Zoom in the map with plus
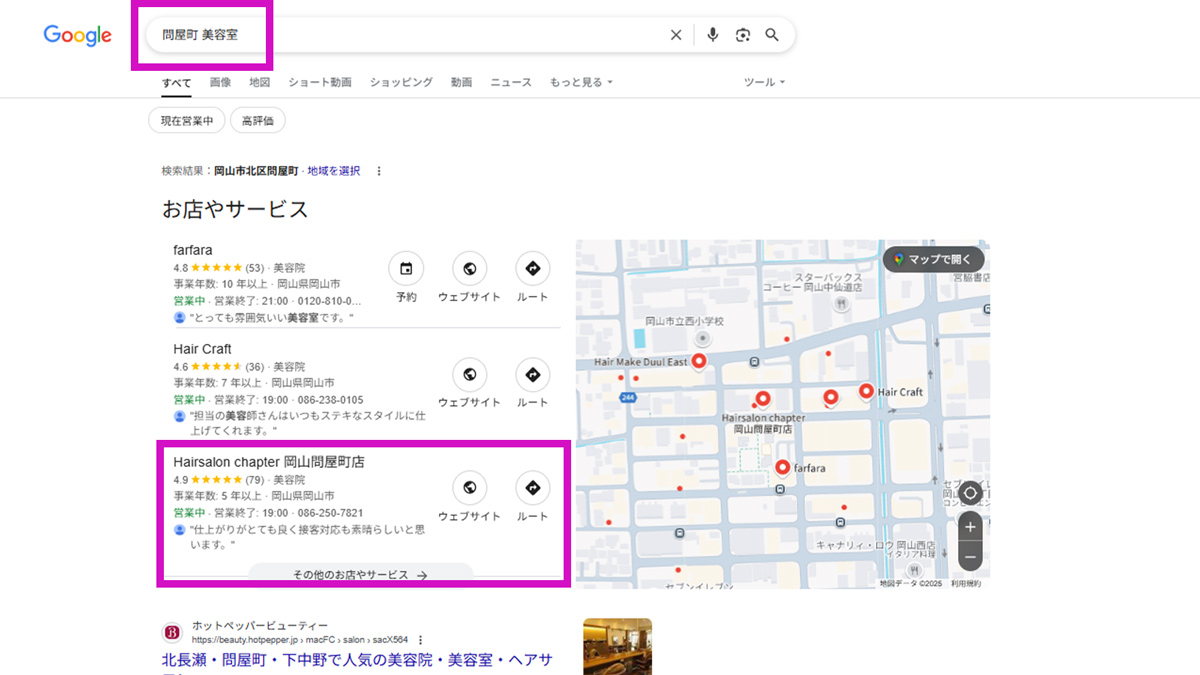The height and width of the screenshot is (675, 1200). pos(970,527)
